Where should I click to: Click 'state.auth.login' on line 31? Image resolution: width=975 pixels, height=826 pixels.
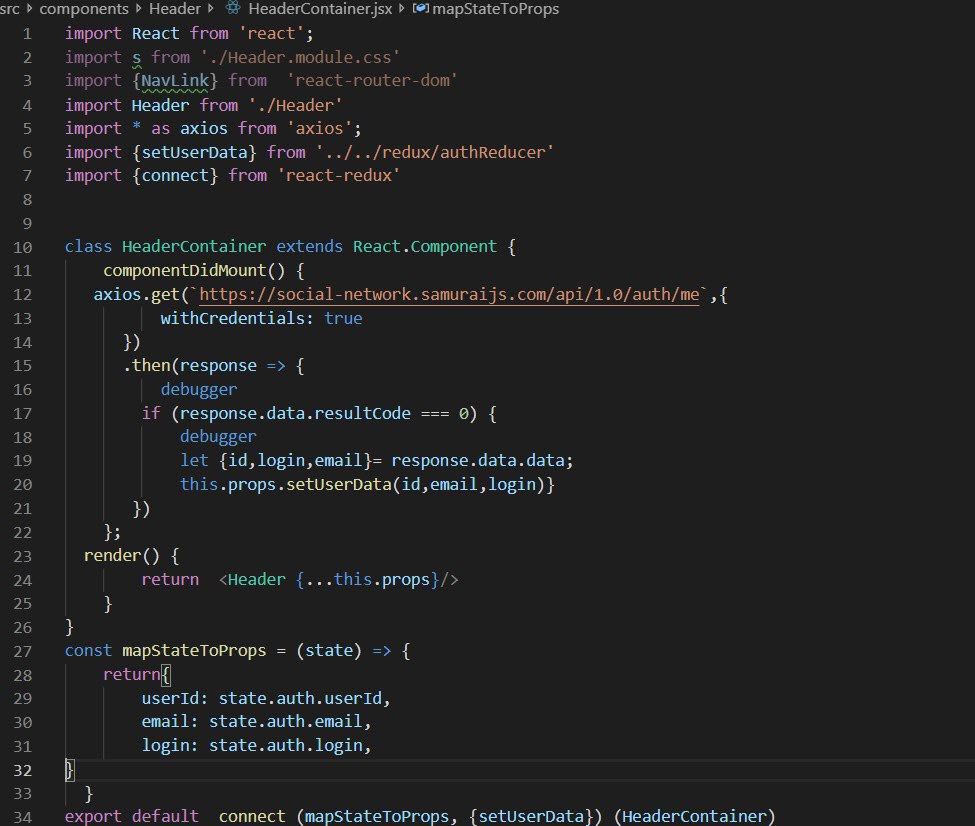pyautogui.click(x=285, y=746)
